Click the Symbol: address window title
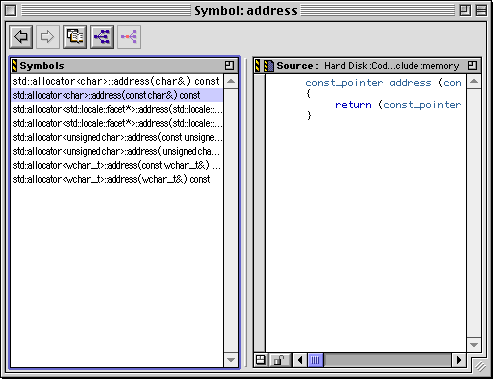Image resolution: width=493 pixels, height=379 pixels. 246,11
